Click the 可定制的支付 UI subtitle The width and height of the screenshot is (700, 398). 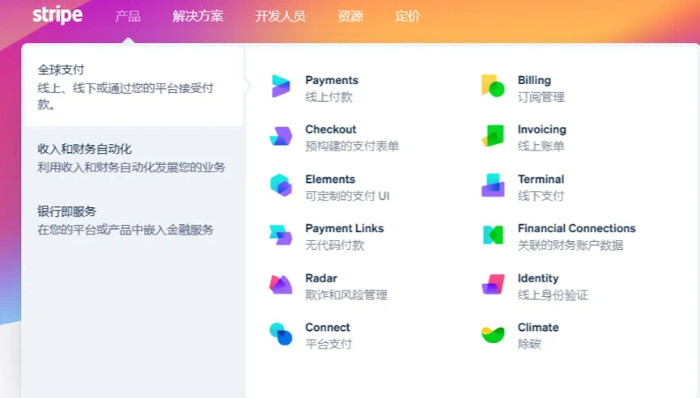tap(347, 196)
